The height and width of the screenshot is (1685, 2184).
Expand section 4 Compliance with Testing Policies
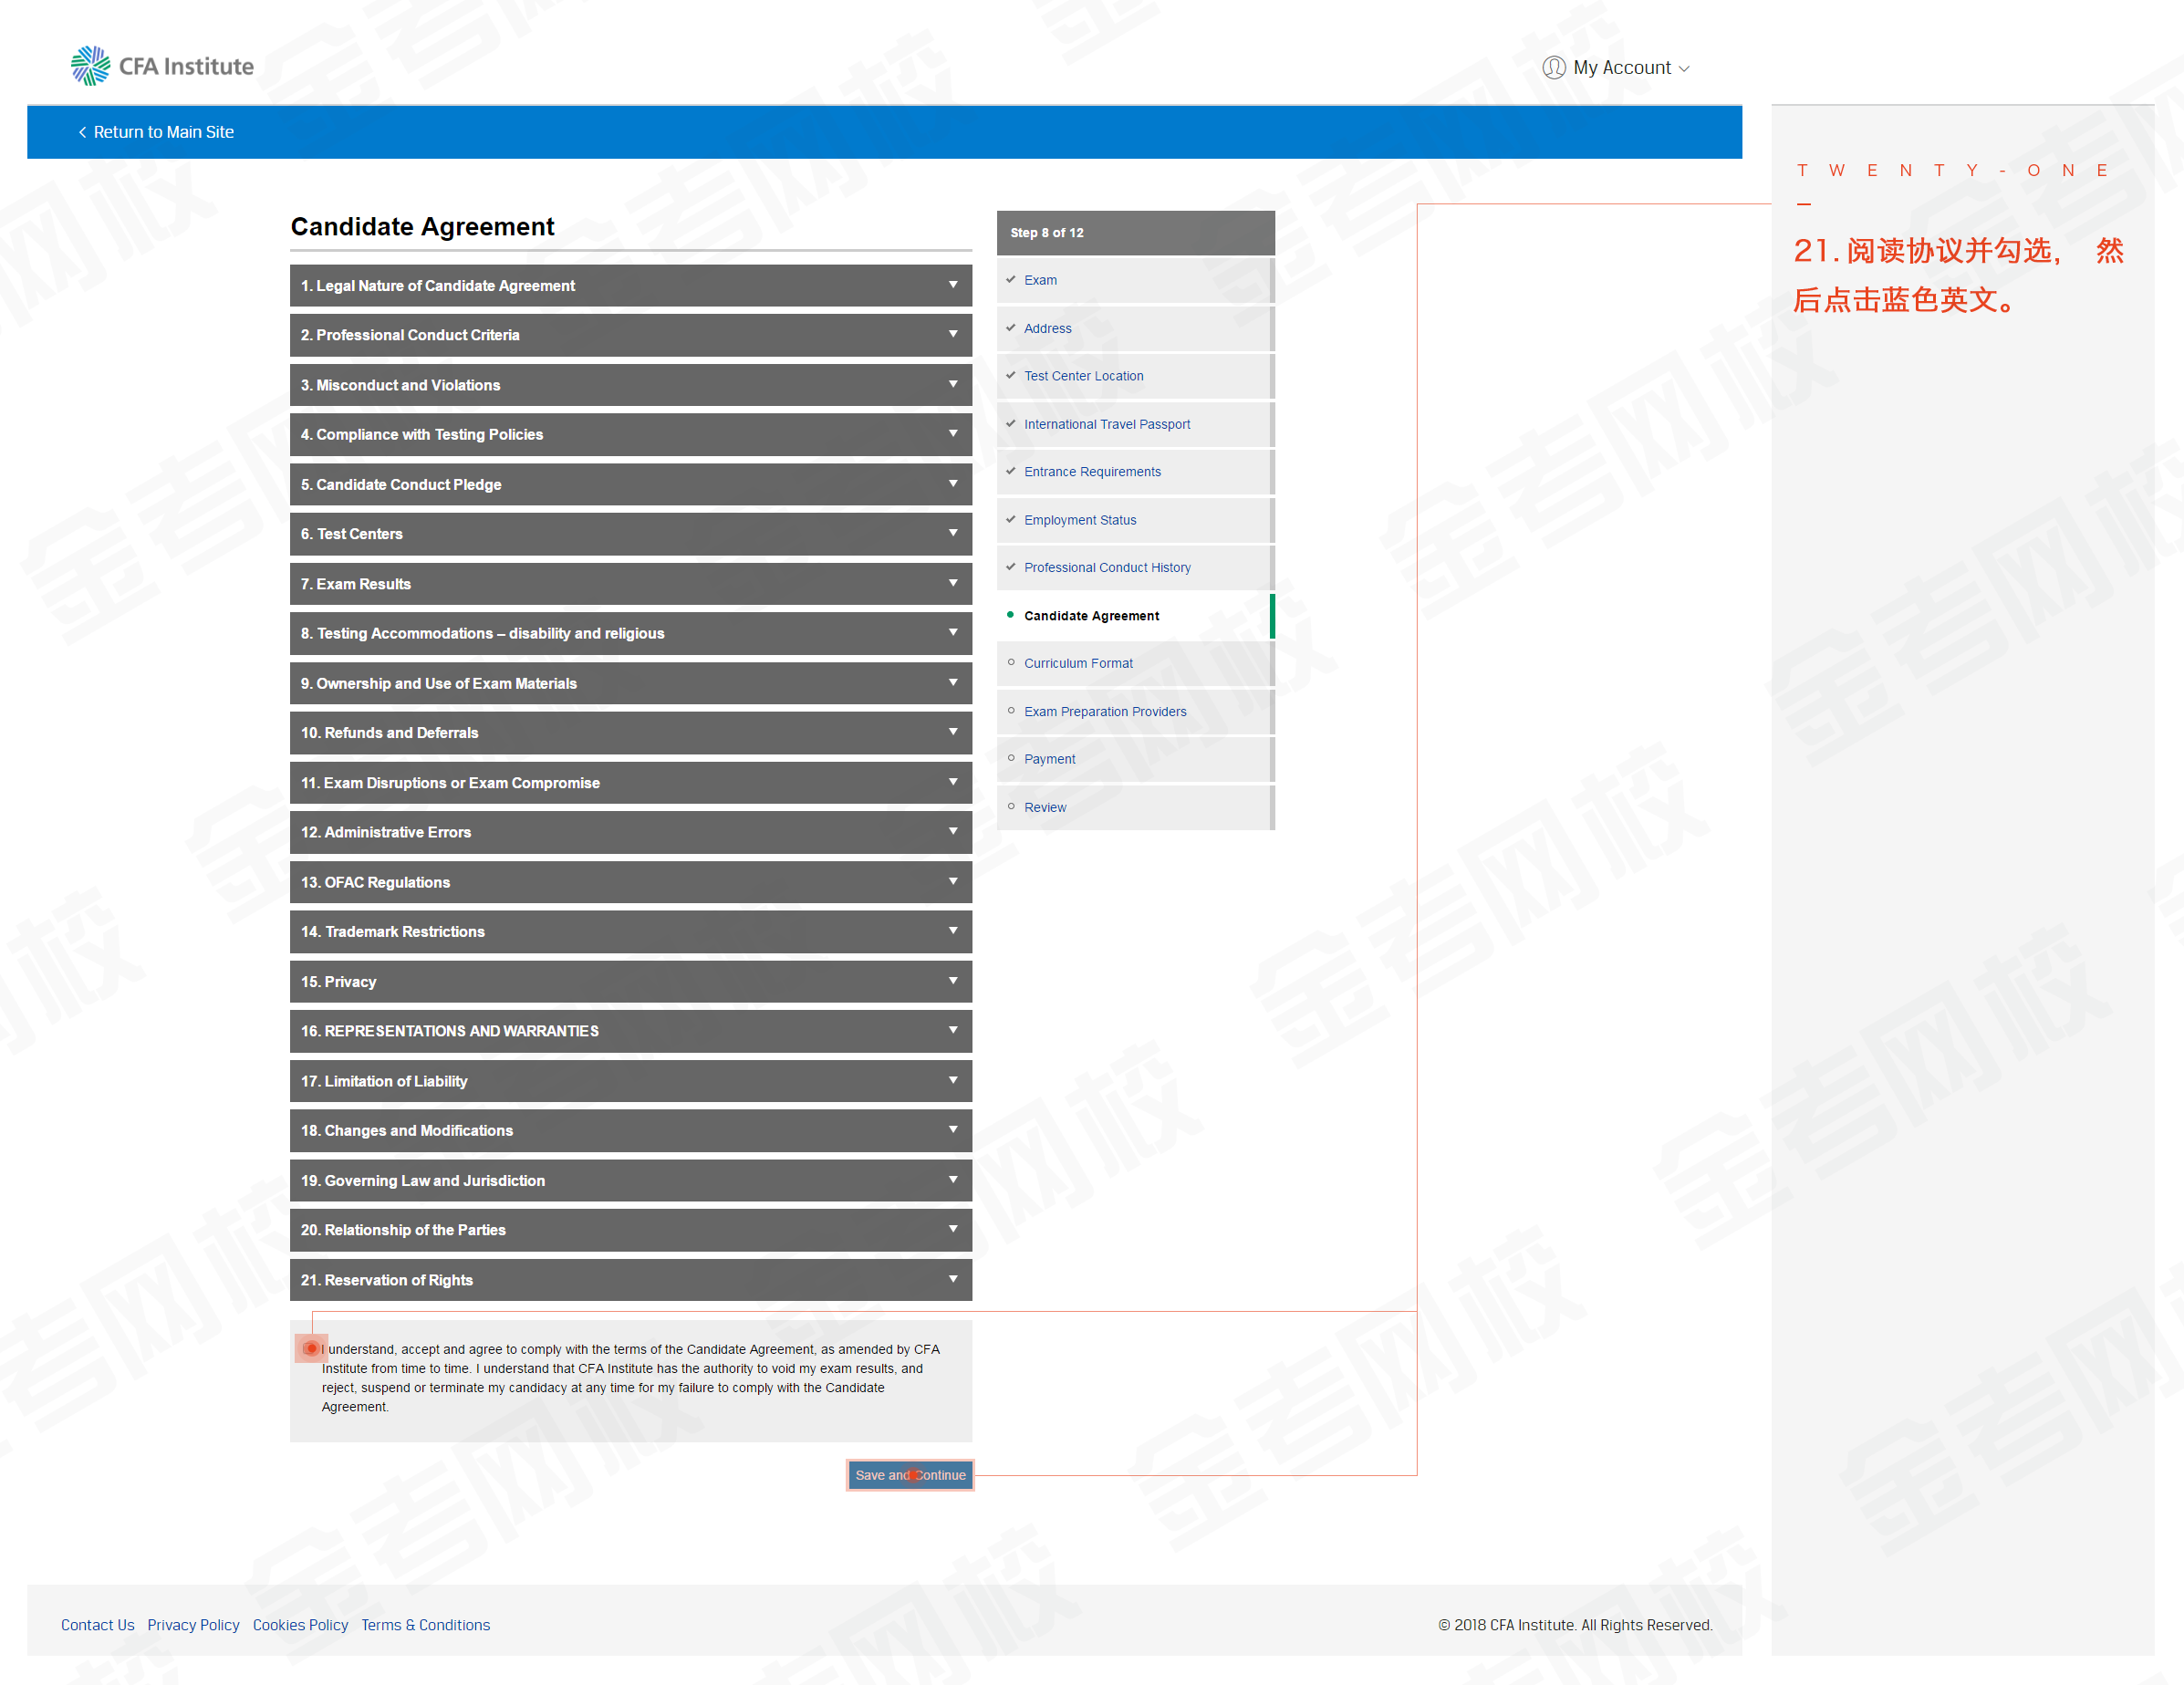pos(630,434)
